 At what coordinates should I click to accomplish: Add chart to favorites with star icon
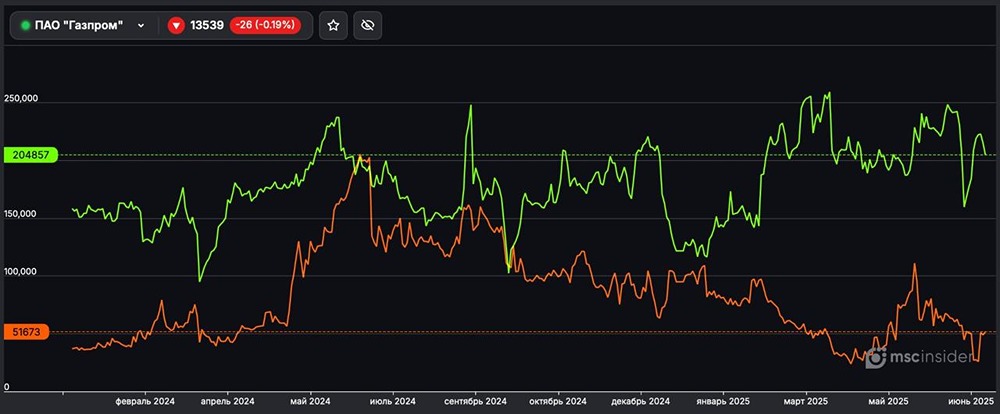pyautogui.click(x=333, y=26)
